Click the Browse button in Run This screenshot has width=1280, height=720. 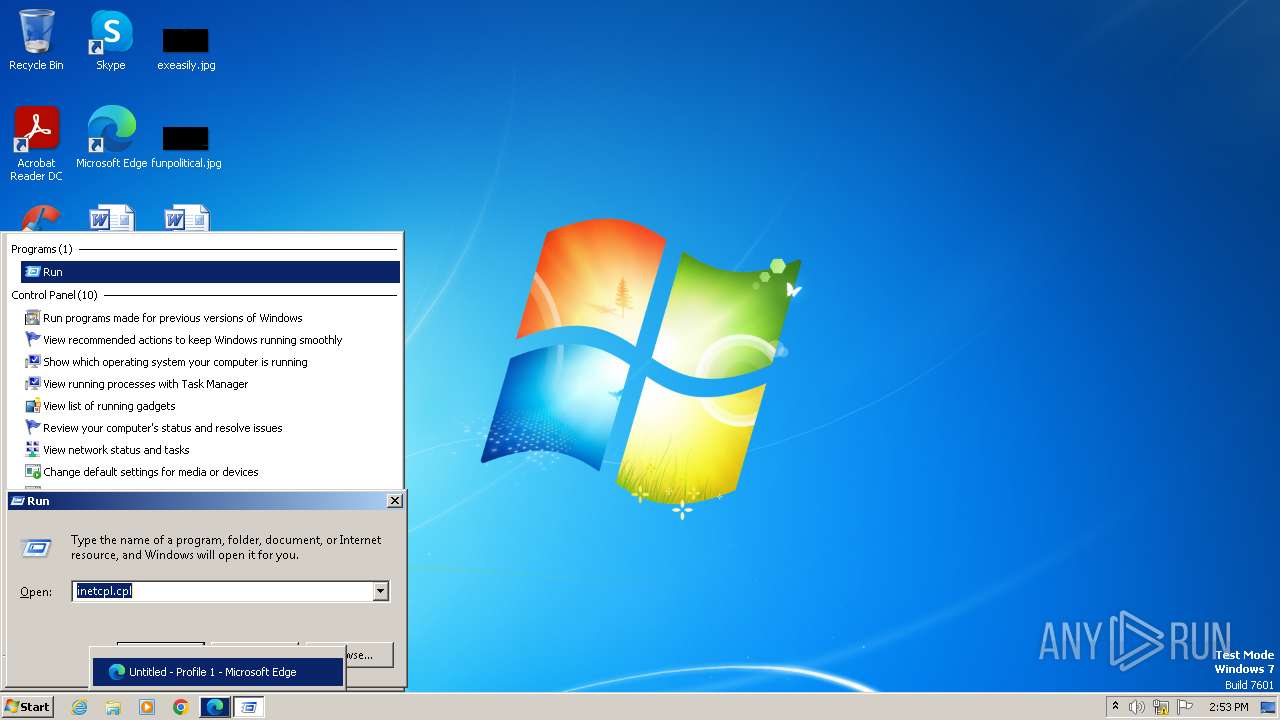[x=370, y=655]
